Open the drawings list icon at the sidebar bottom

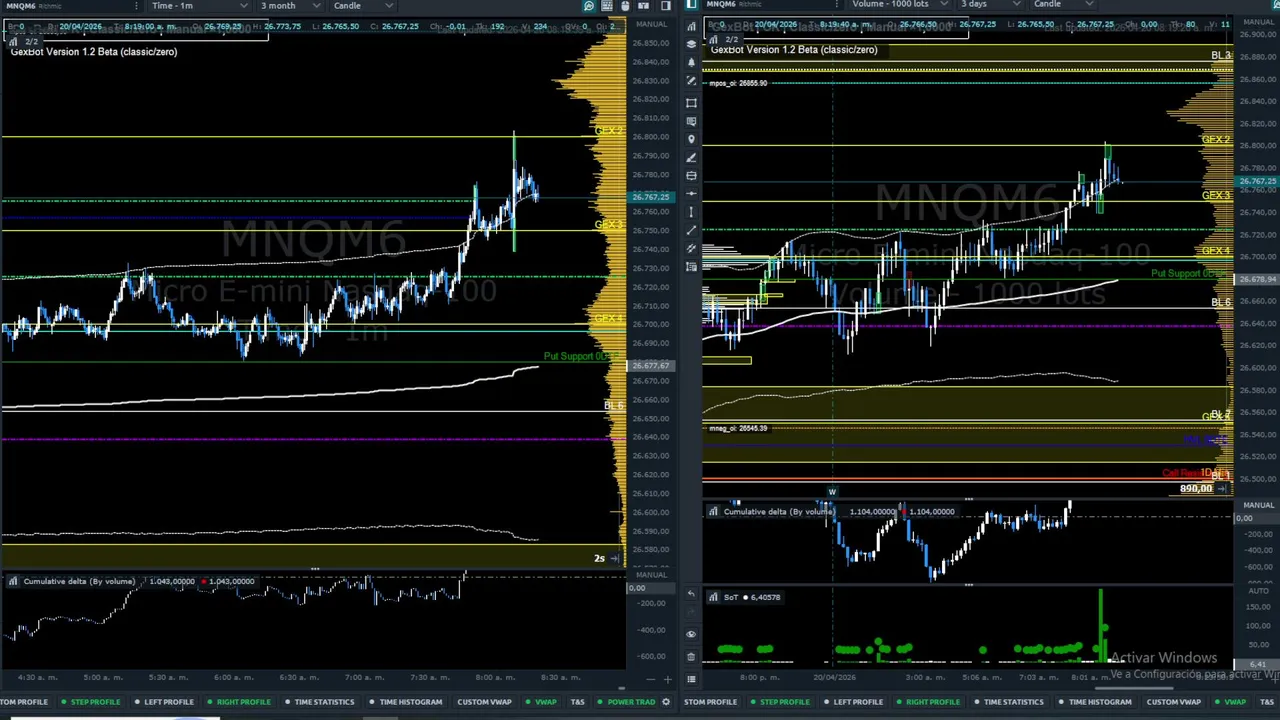(691, 679)
